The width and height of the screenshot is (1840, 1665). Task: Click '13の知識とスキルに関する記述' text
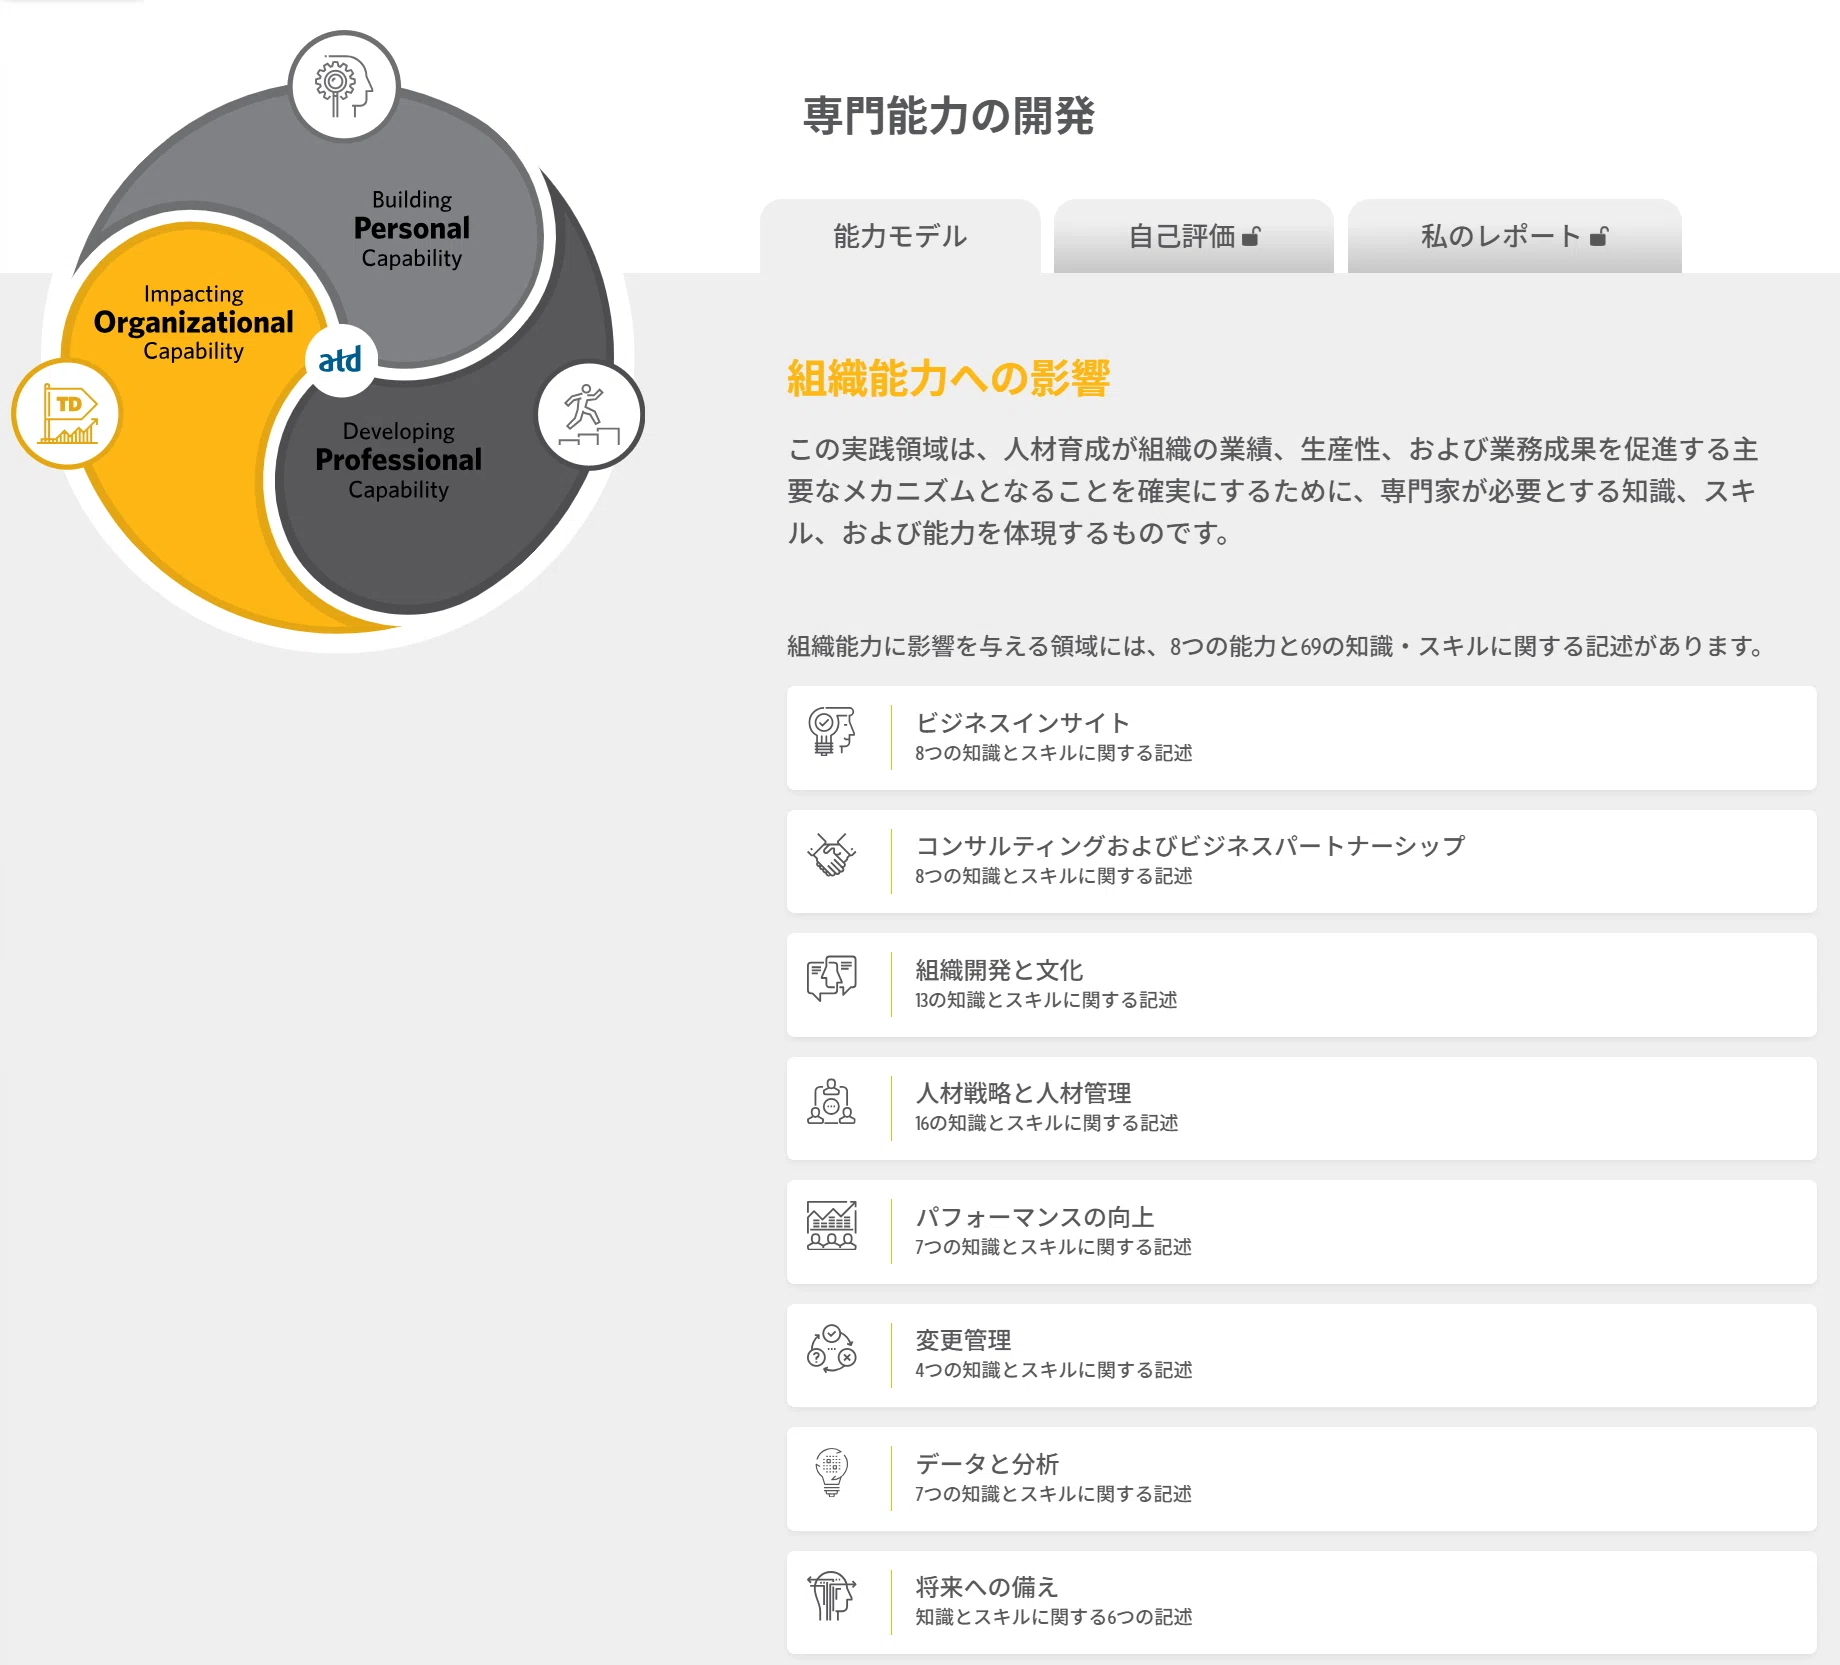coord(1046,1000)
